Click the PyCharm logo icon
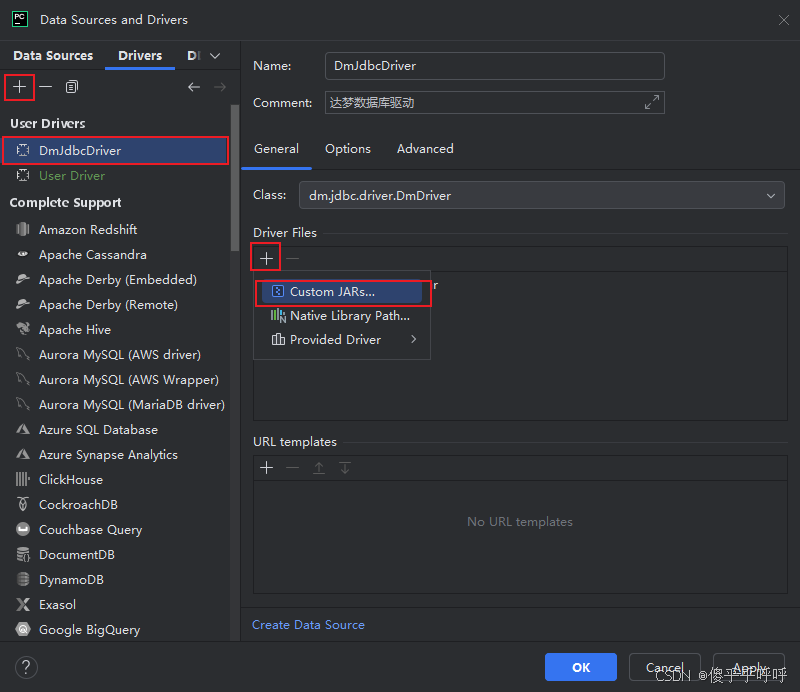The height and width of the screenshot is (692, 800). pyautogui.click(x=20, y=19)
